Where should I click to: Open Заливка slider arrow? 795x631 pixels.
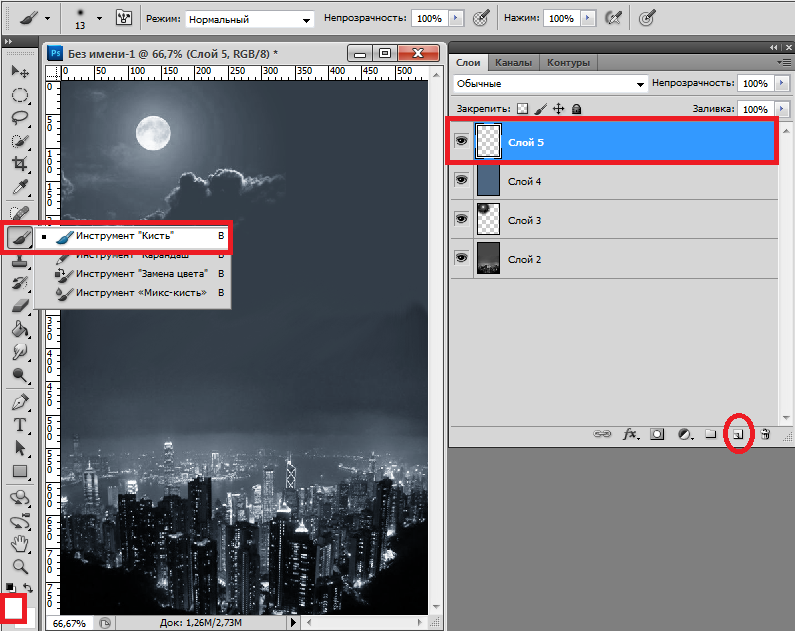[x=782, y=108]
